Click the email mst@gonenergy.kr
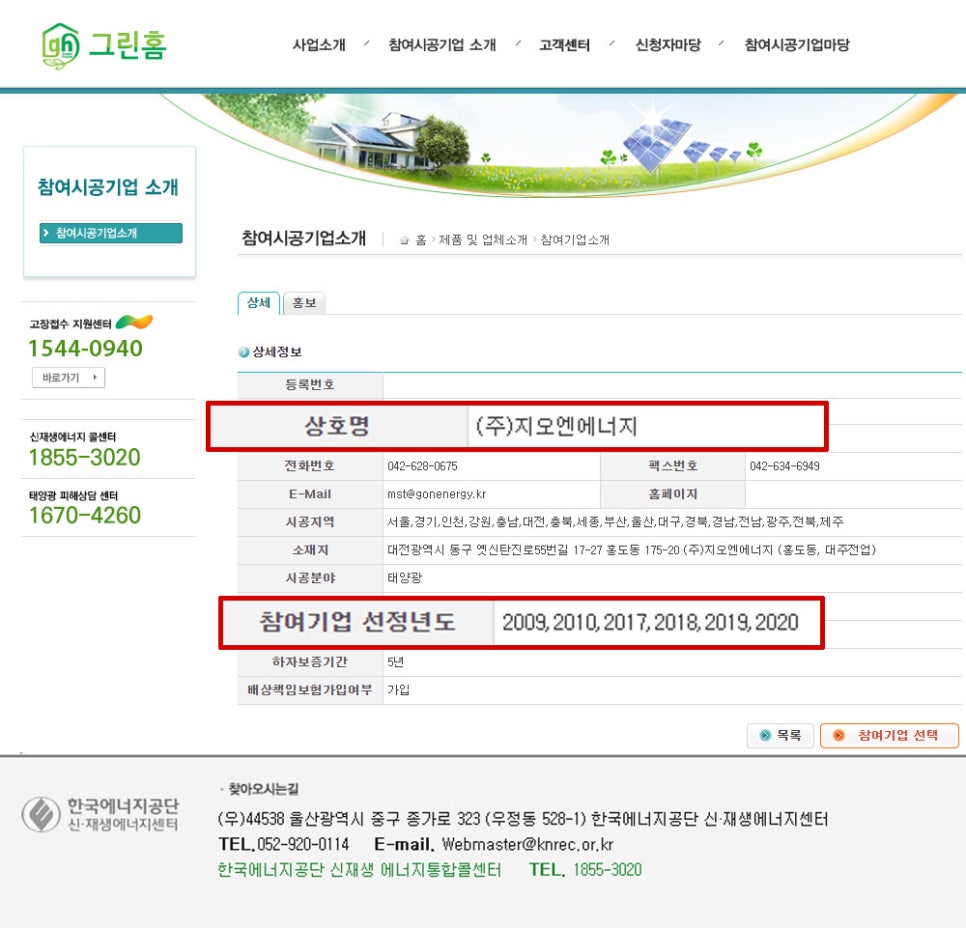This screenshot has width=966, height=928. tap(436, 494)
